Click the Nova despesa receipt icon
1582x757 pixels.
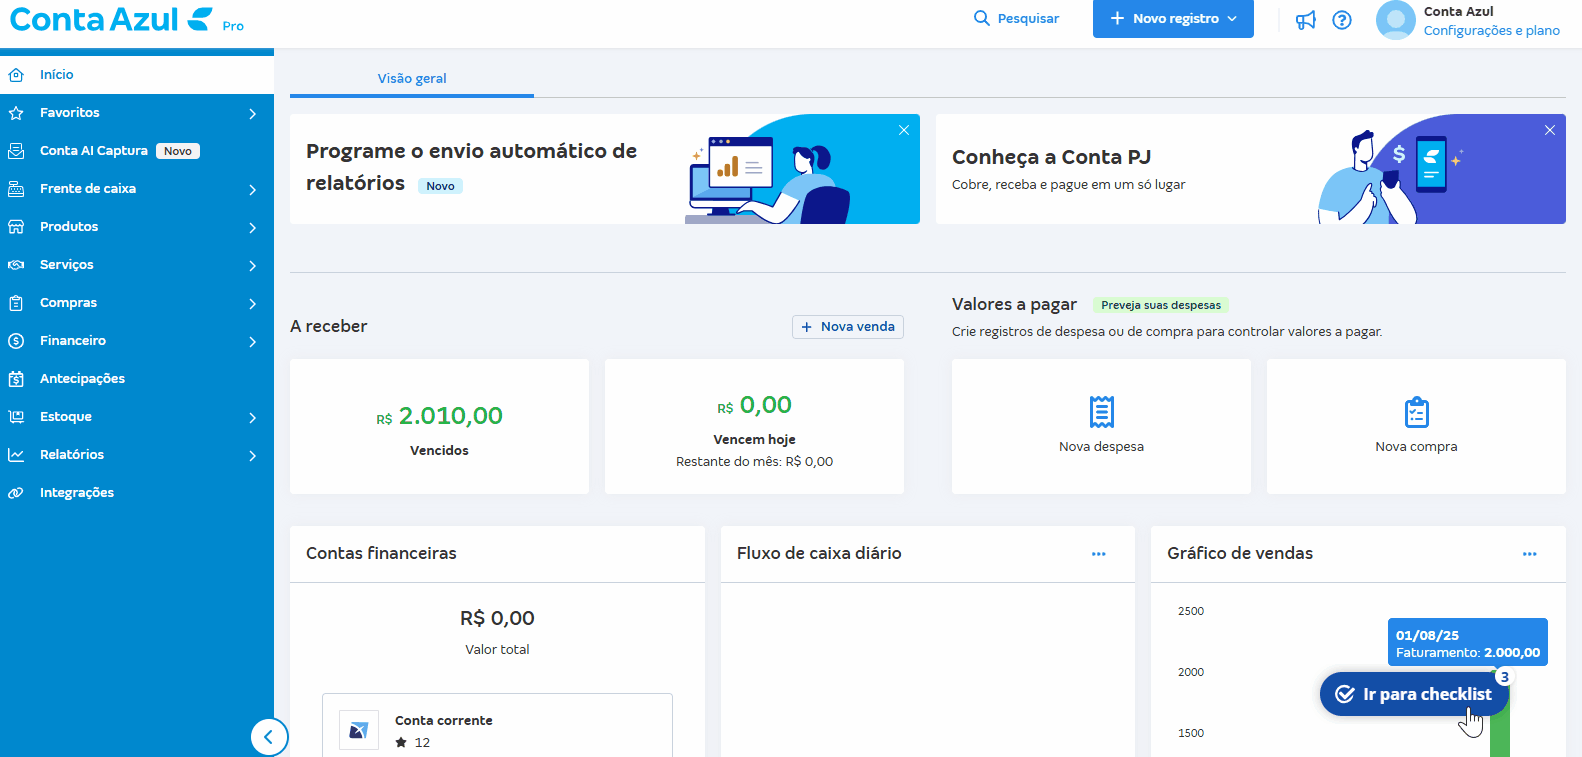[1101, 412]
